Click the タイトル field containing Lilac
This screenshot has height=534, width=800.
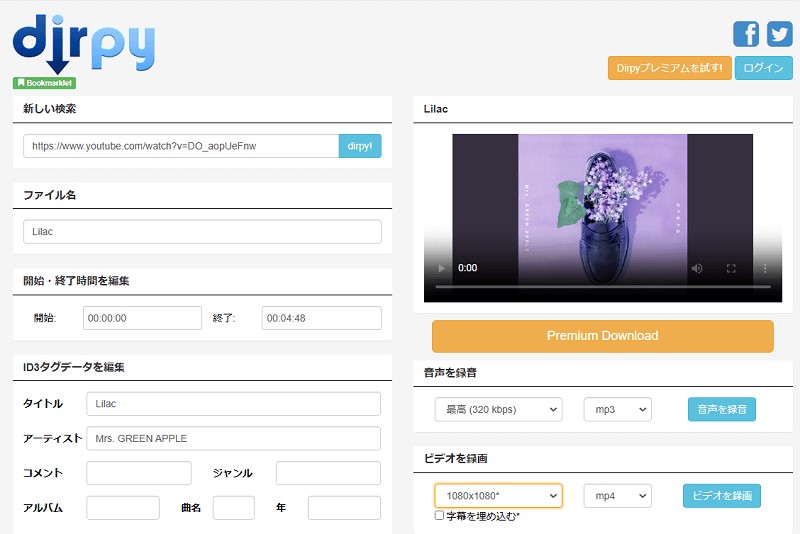pyautogui.click(x=234, y=403)
